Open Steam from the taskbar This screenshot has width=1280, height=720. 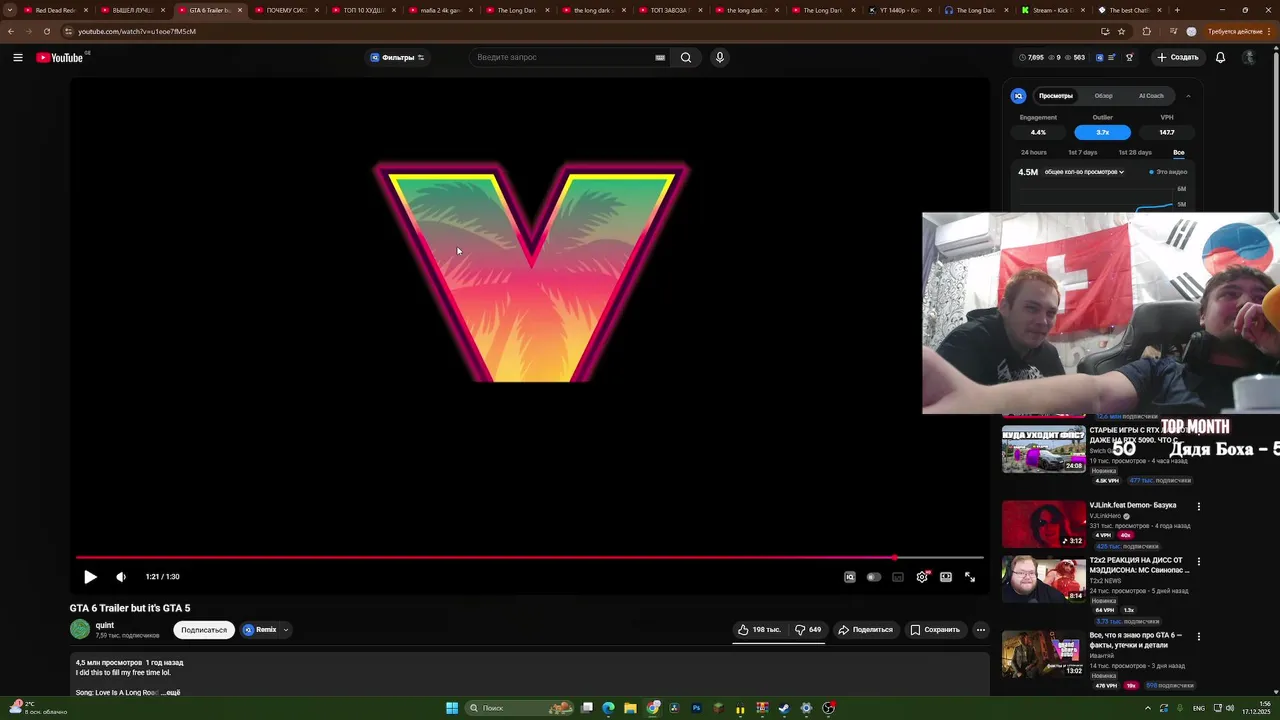784,708
